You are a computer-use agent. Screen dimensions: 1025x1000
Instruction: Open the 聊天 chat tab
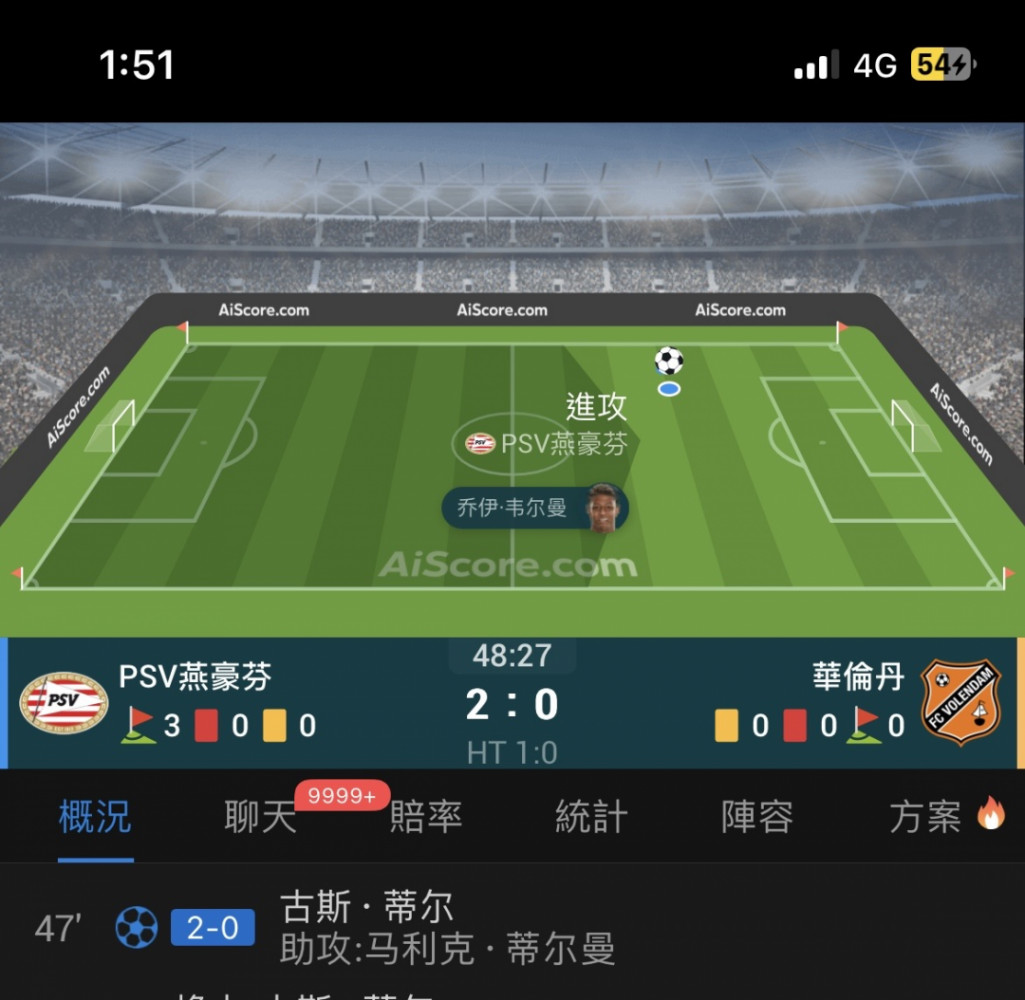(x=260, y=816)
